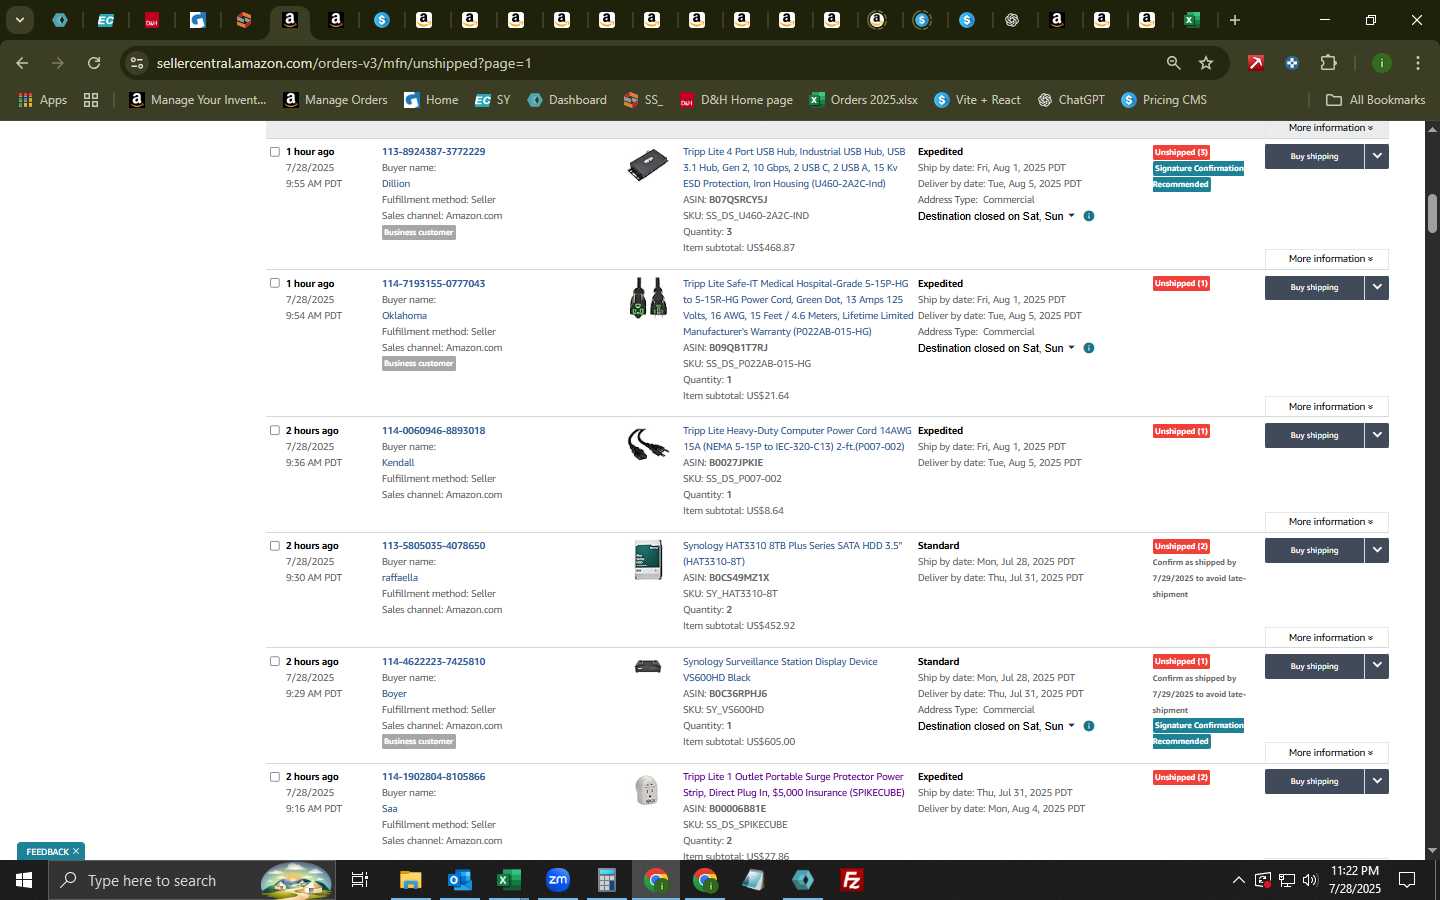The width and height of the screenshot is (1440, 900).
Task: Open order 113-5805035-4078650 details
Action: (433, 546)
